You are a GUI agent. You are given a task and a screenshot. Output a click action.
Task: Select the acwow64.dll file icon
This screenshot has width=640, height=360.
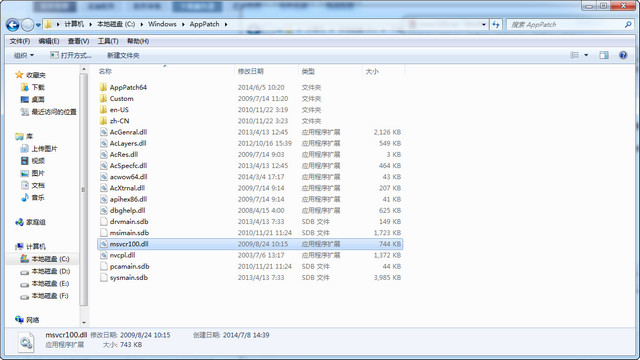(x=104, y=177)
